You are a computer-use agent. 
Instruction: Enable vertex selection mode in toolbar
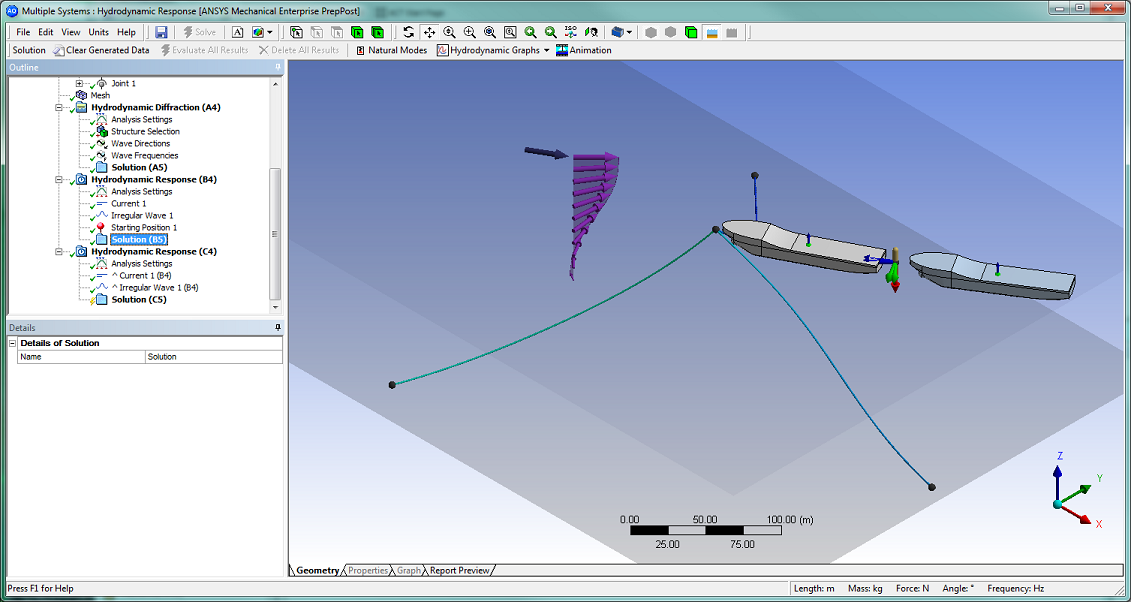297,31
